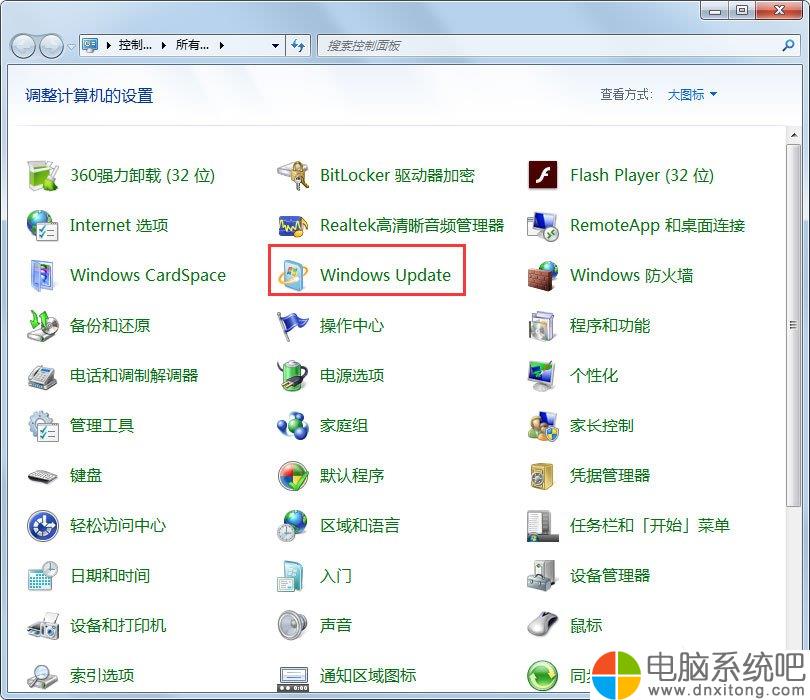Open the 电源选项 battery icon
The height and width of the screenshot is (700, 810).
(293, 376)
